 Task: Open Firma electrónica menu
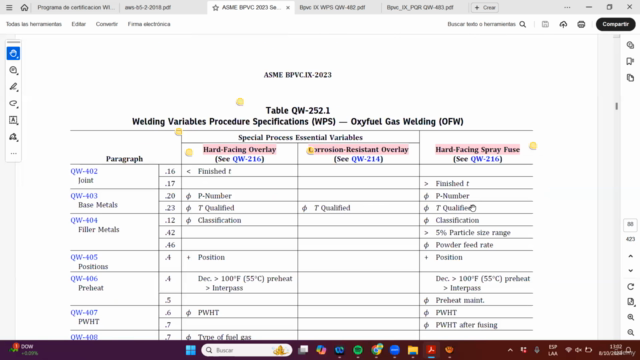149,24
